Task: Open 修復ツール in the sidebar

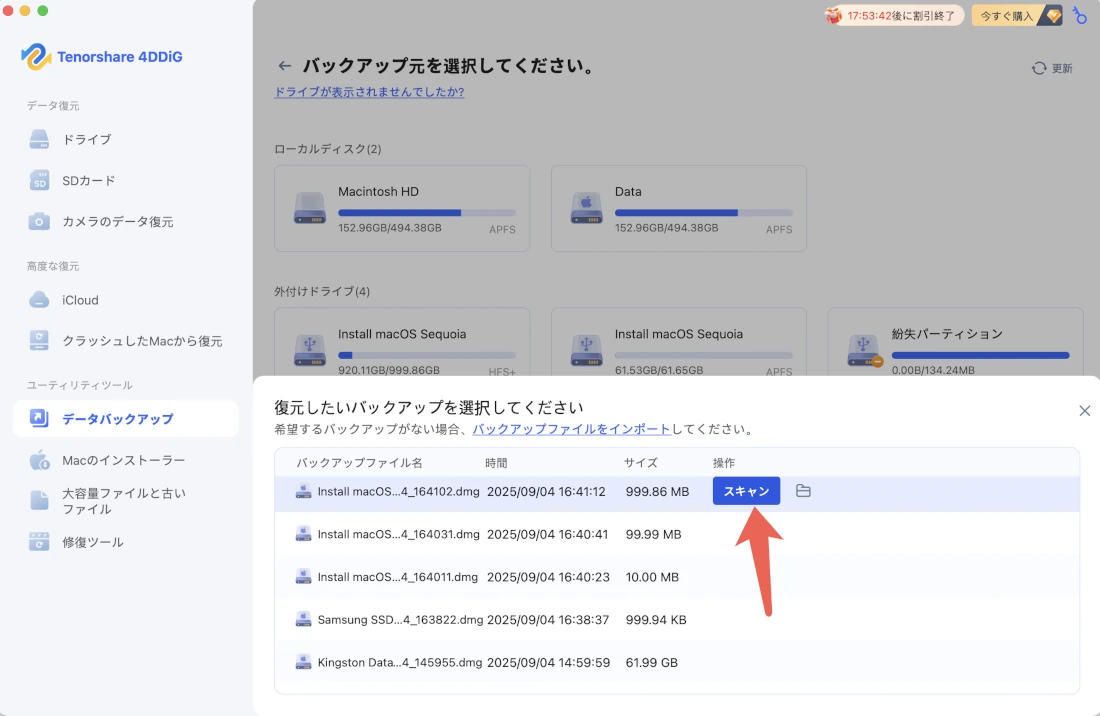Action: tap(125, 542)
